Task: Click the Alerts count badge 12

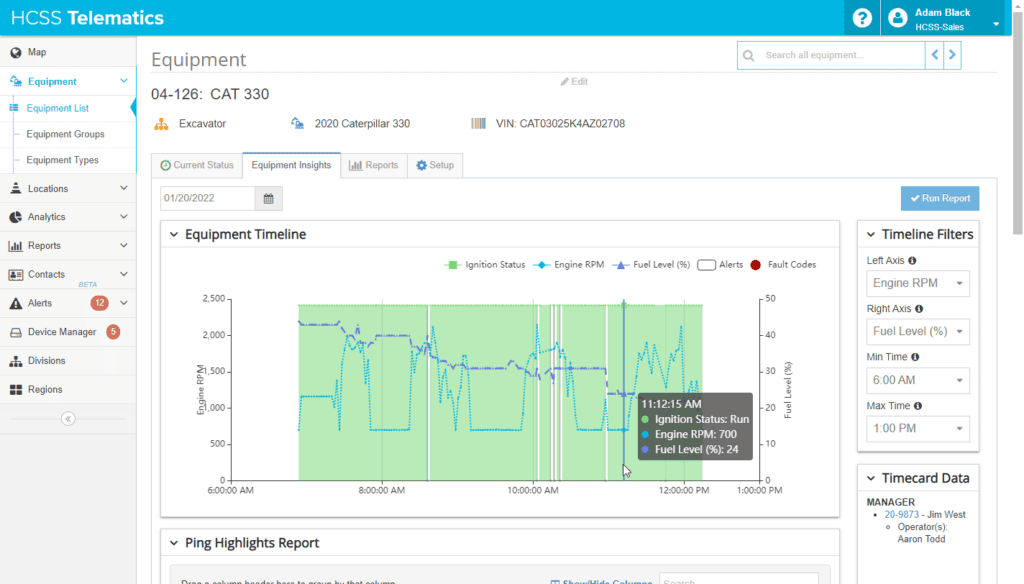Action: coord(99,303)
